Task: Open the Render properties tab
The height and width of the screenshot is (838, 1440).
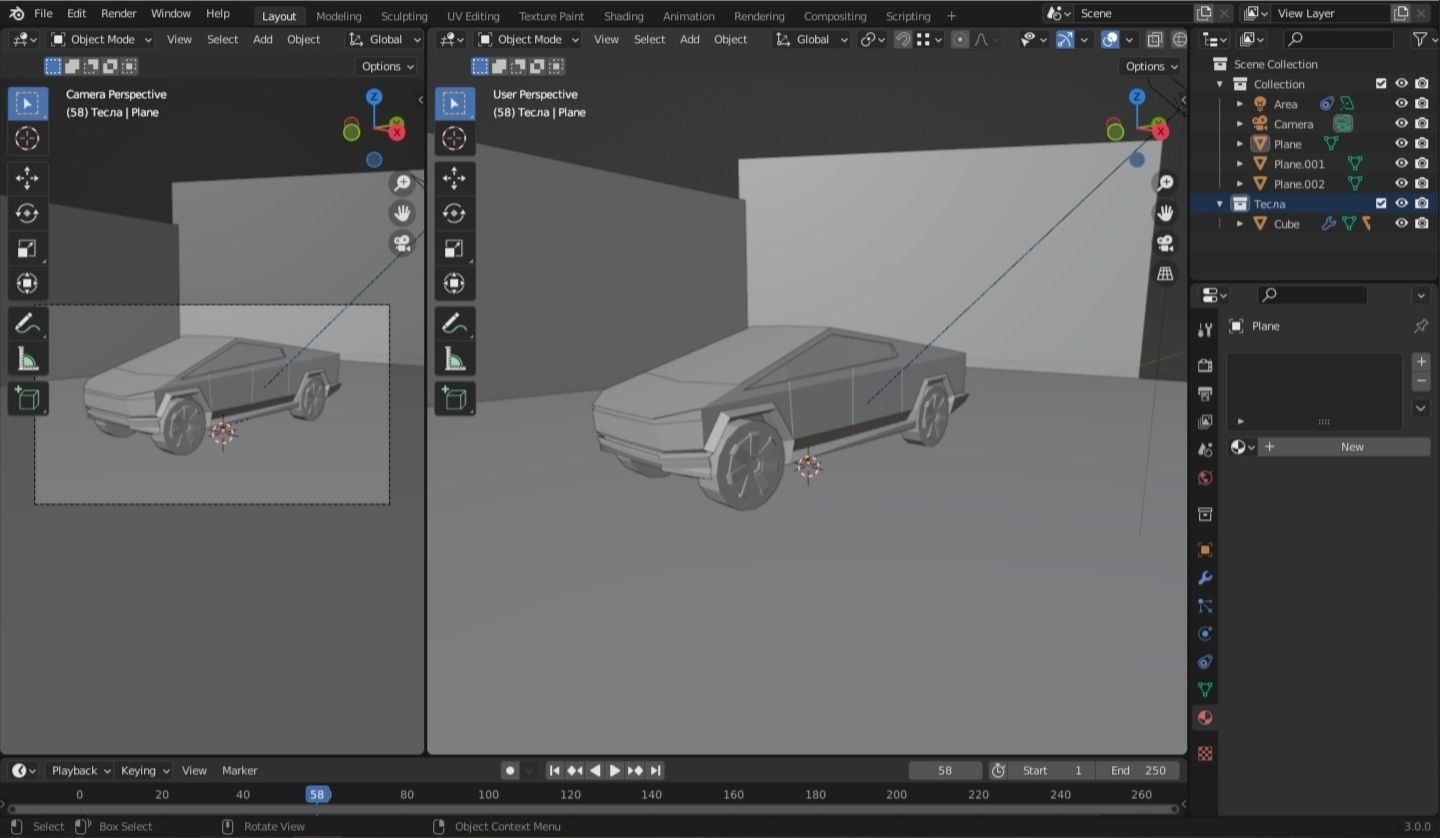Action: pos(1205,366)
